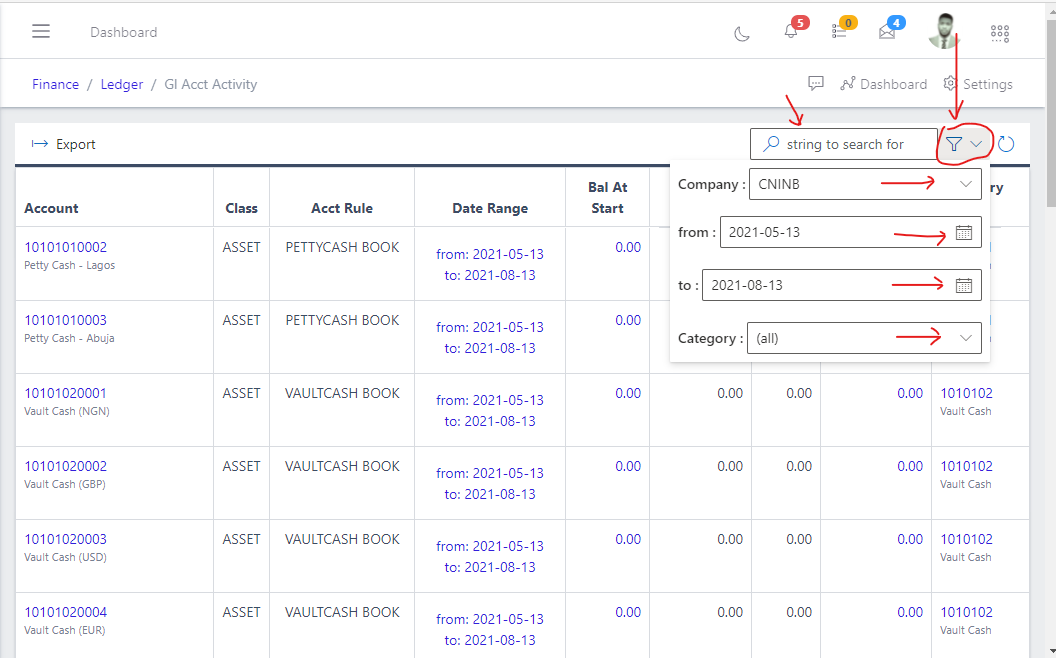Open the inbox mail icon
Screen dimensions: 1056x658
[x=886, y=31]
